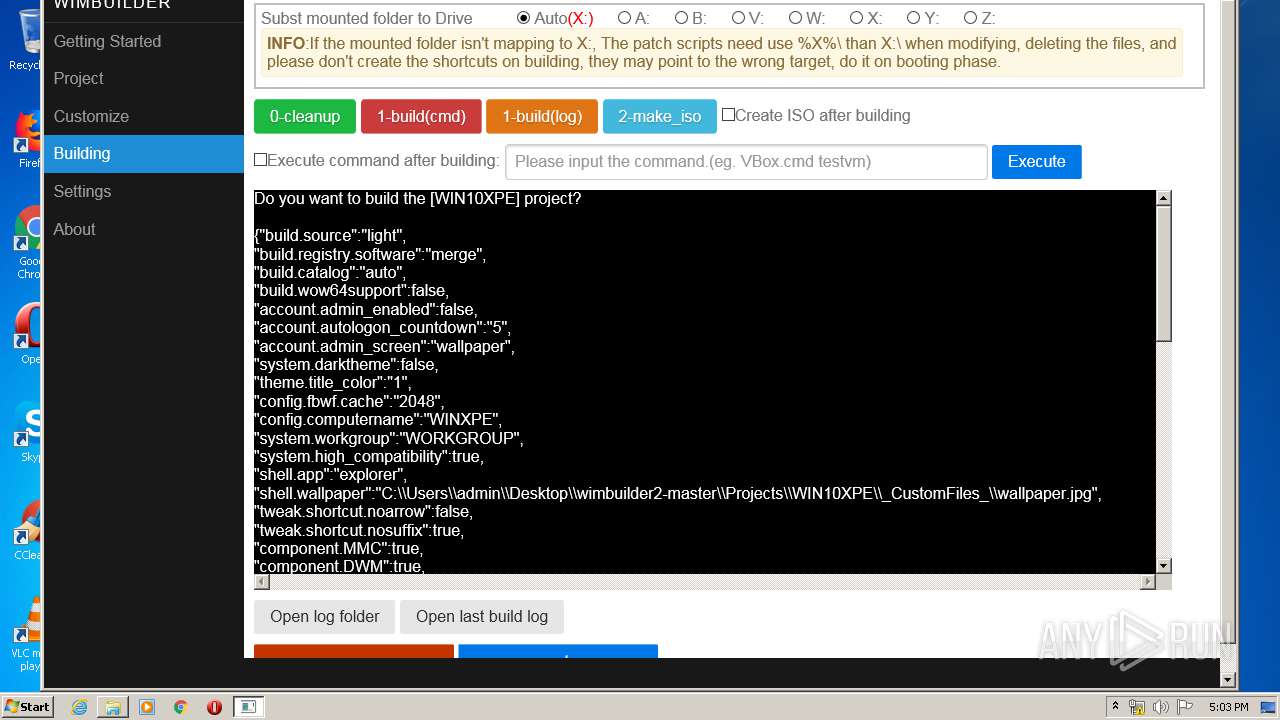Focus the post-build command input field
1280x720 pixels.
tap(746, 162)
